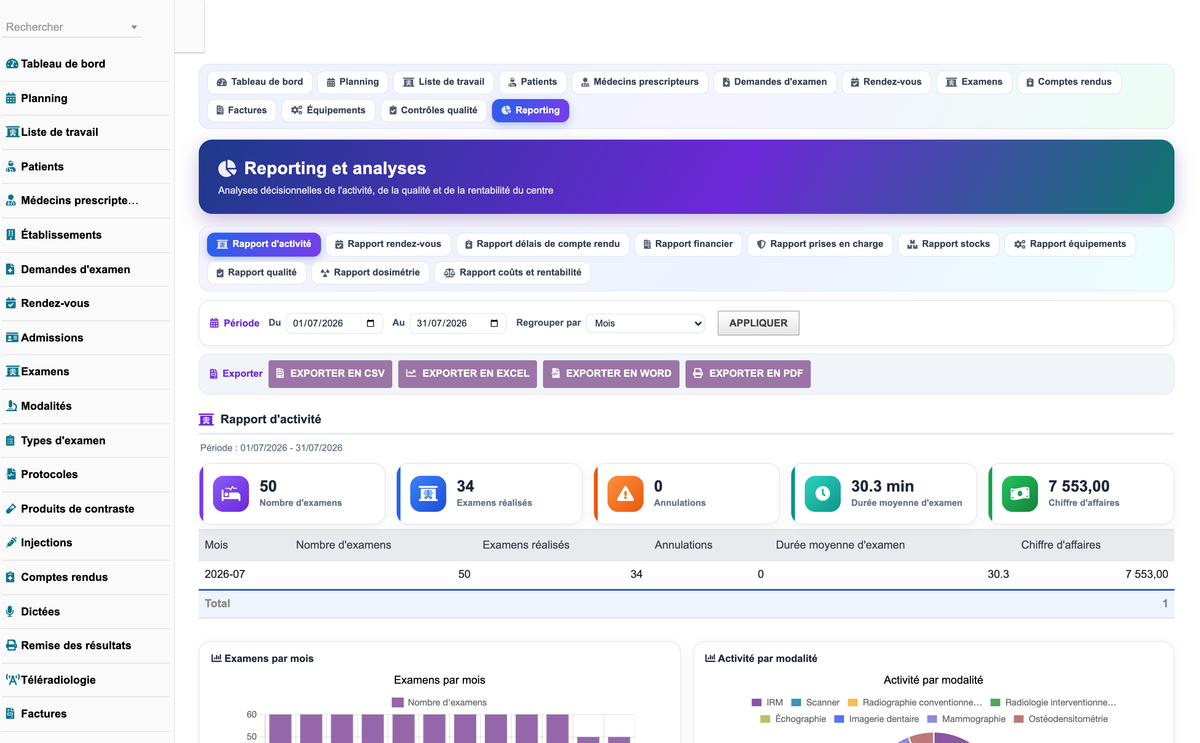
Task: Click the Dictées microphone icon
Action: (x=11, y=611)
